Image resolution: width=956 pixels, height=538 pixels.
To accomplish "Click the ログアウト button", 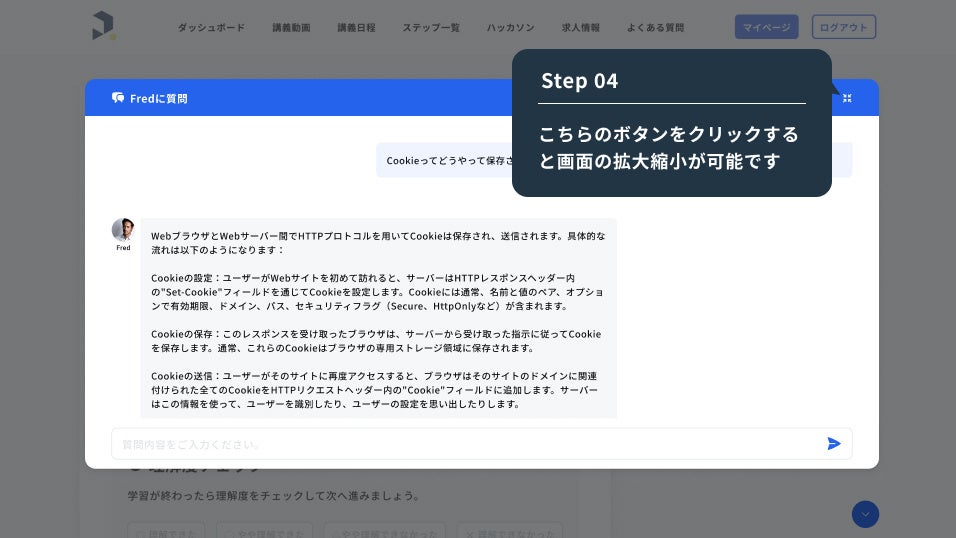I will pos(844,27).
